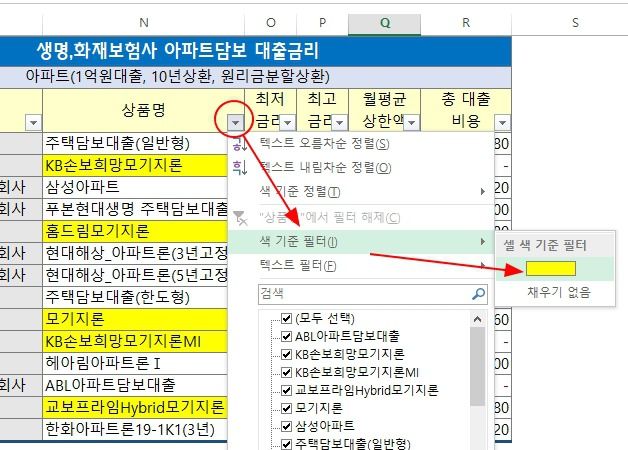Click cell ABL아파트담보대출 in sheet
This screenshot has width=628, height=450.
point(135,386)
